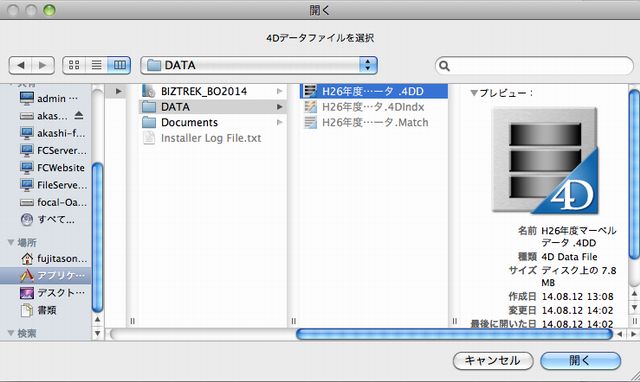
Task: Switch to icon view mode
Action: (x=74, y=65)
